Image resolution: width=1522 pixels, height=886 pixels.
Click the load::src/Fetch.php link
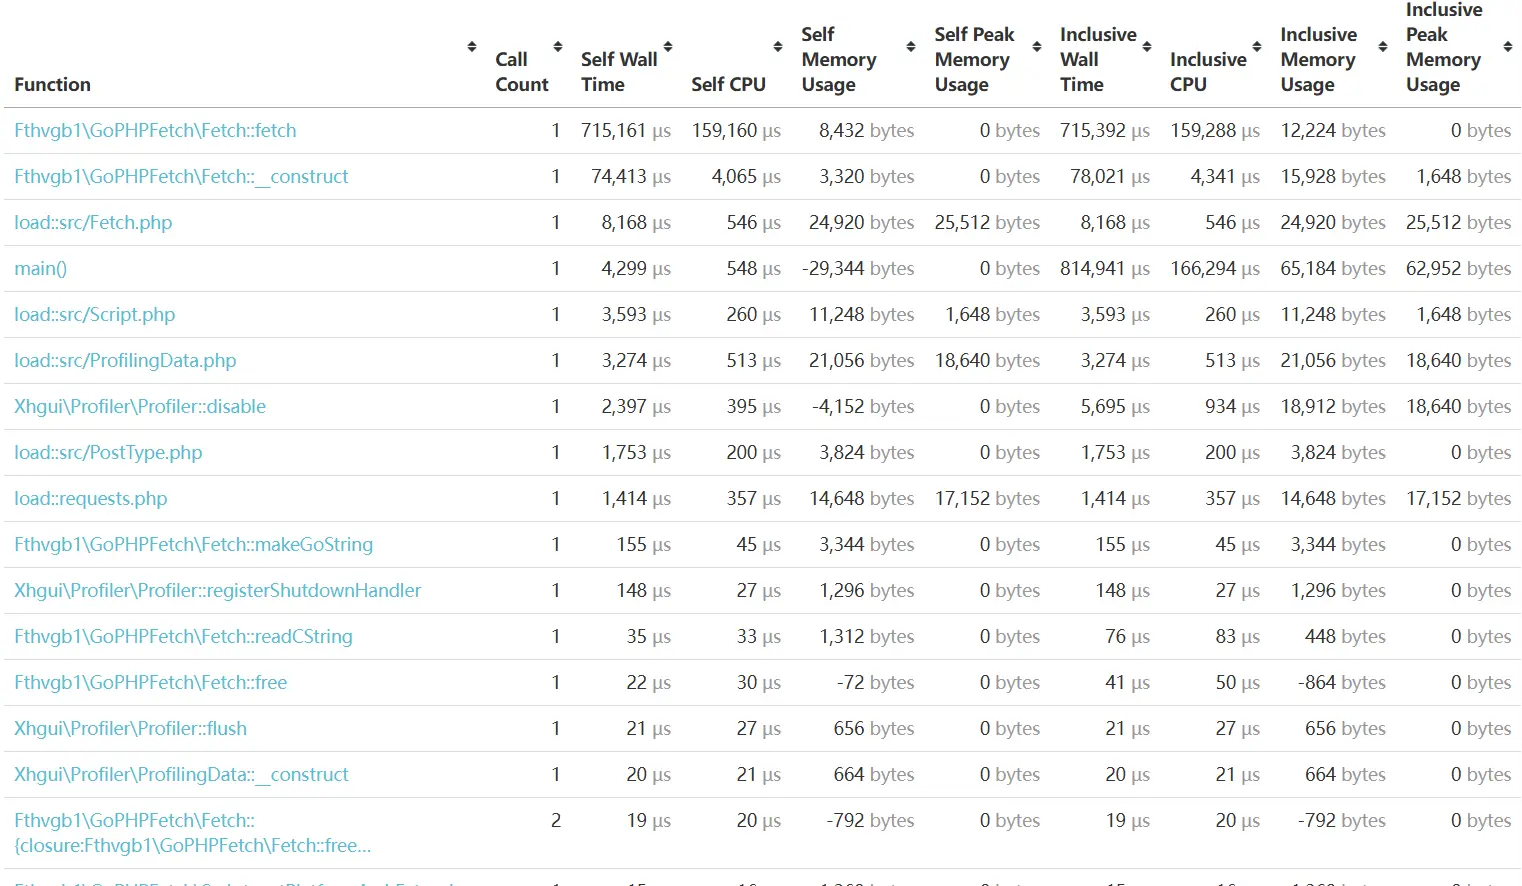pyautogui.click(x=93, y=223)
